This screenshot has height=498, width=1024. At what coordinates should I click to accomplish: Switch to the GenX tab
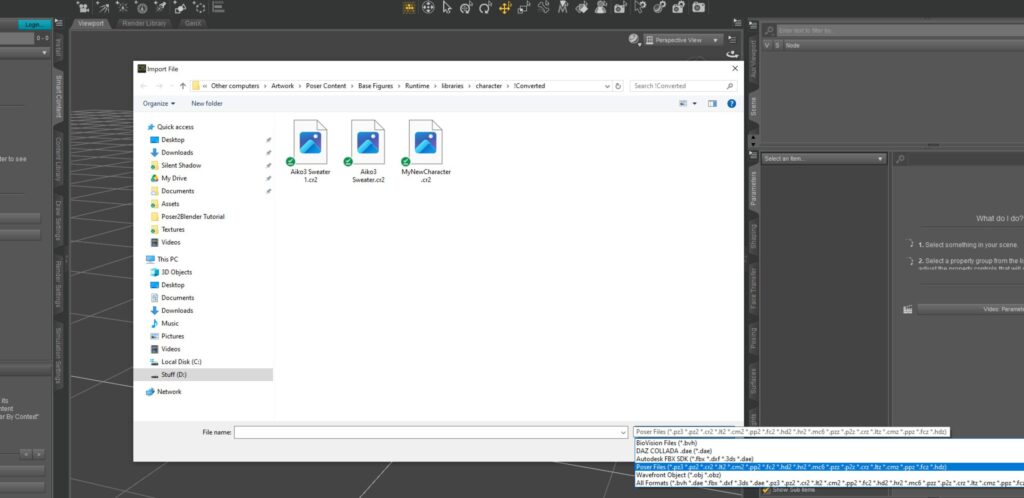[193, 23]
